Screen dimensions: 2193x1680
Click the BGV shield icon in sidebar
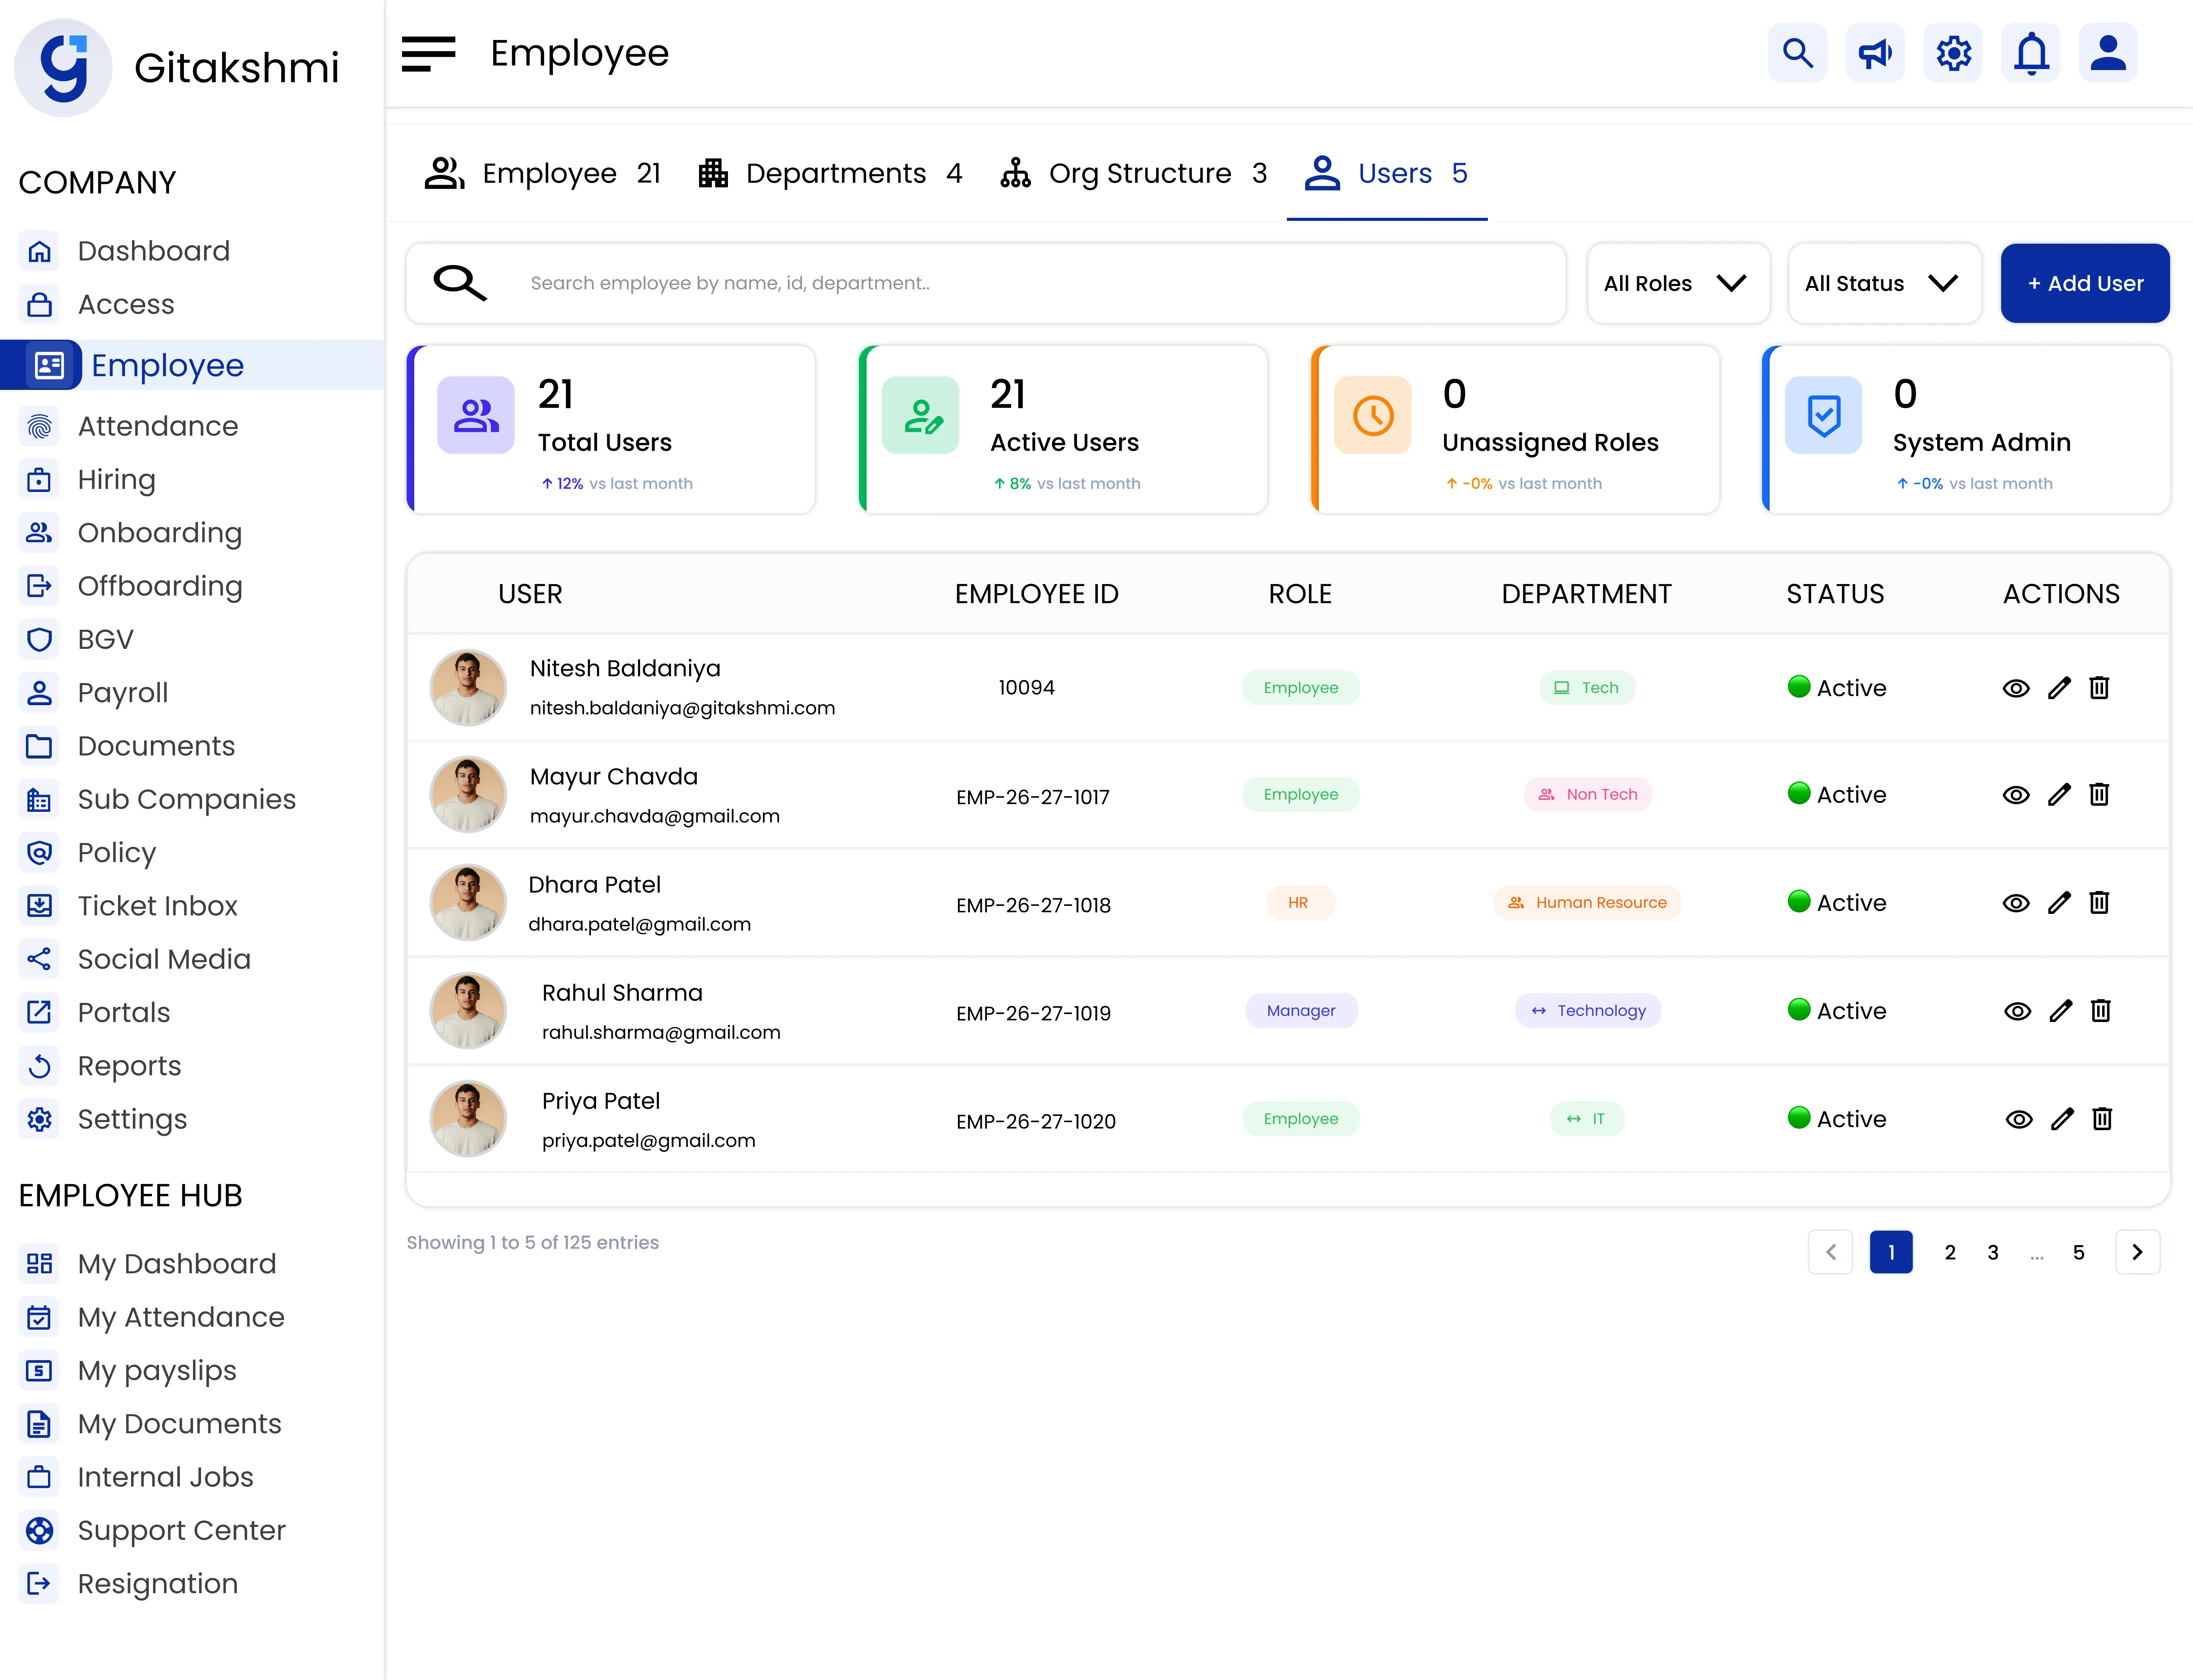coord(39,640)
